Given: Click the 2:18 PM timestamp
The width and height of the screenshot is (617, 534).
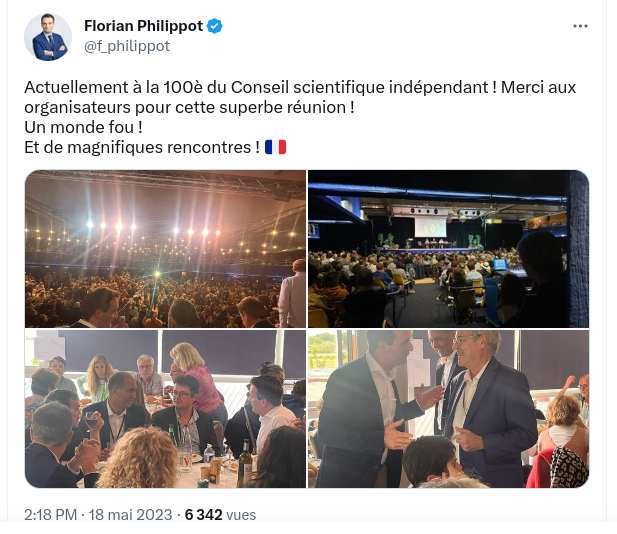Looking at the screenshot, I should (50, 515).
